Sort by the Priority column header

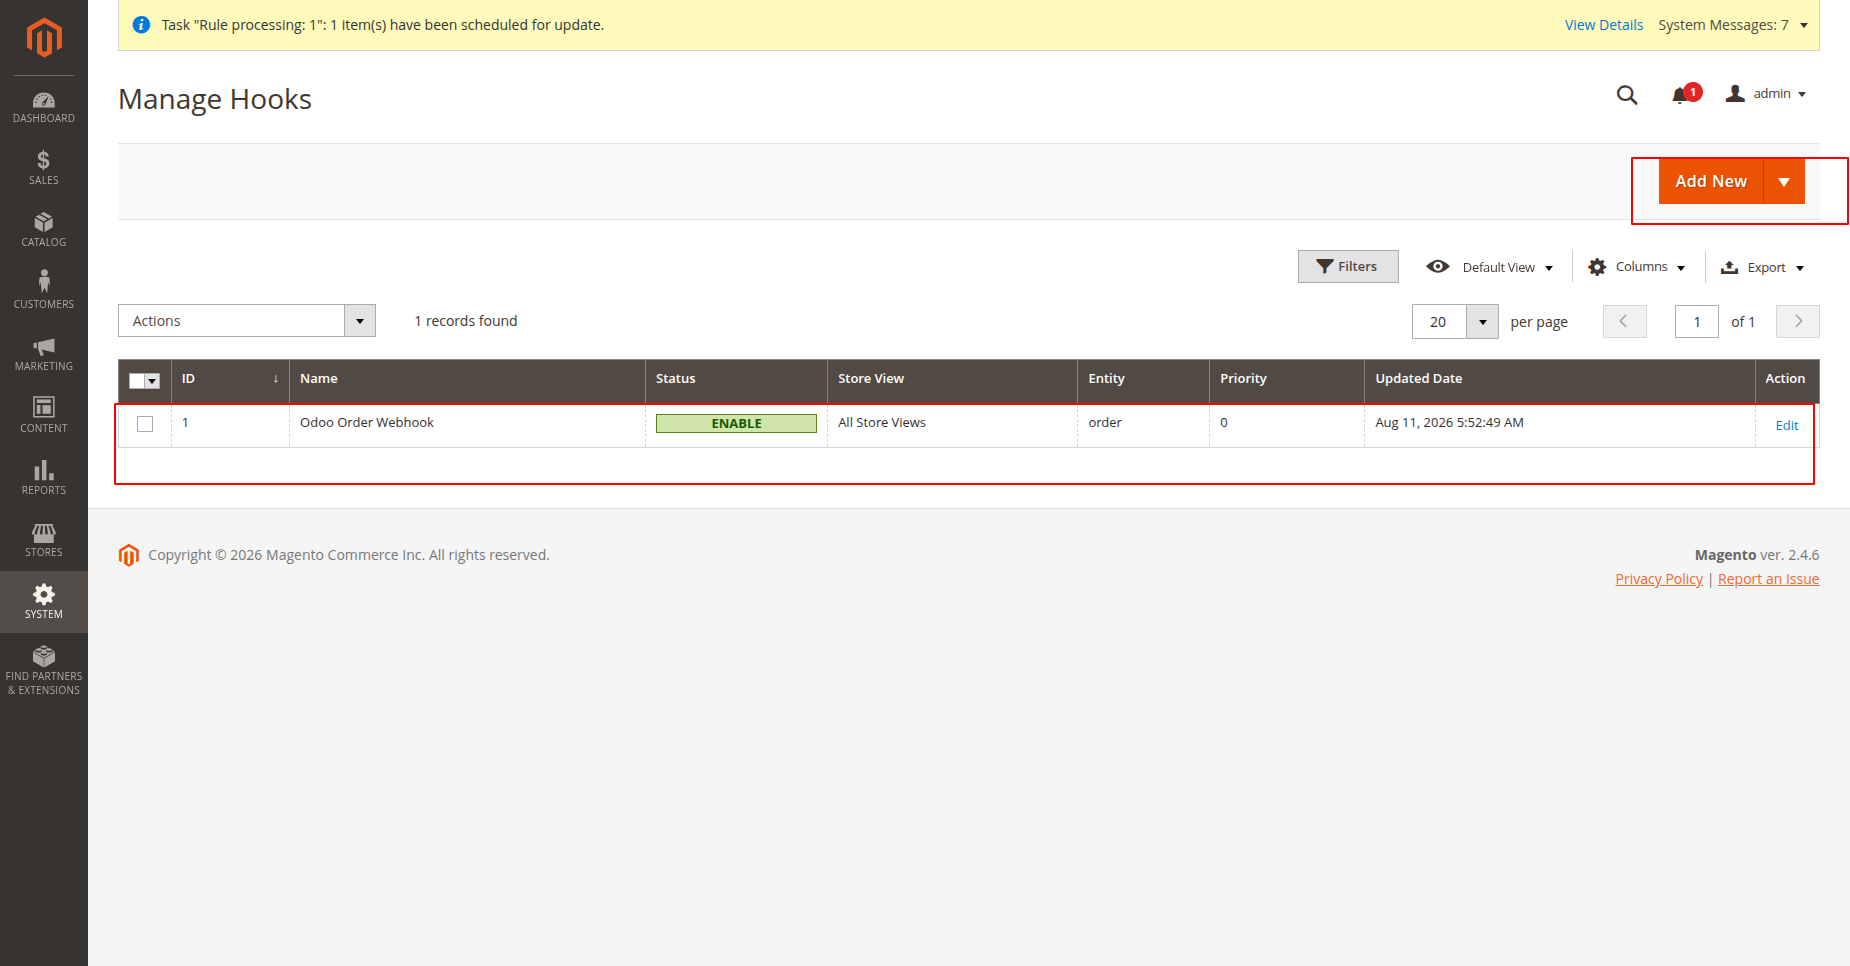(1287, 379)
